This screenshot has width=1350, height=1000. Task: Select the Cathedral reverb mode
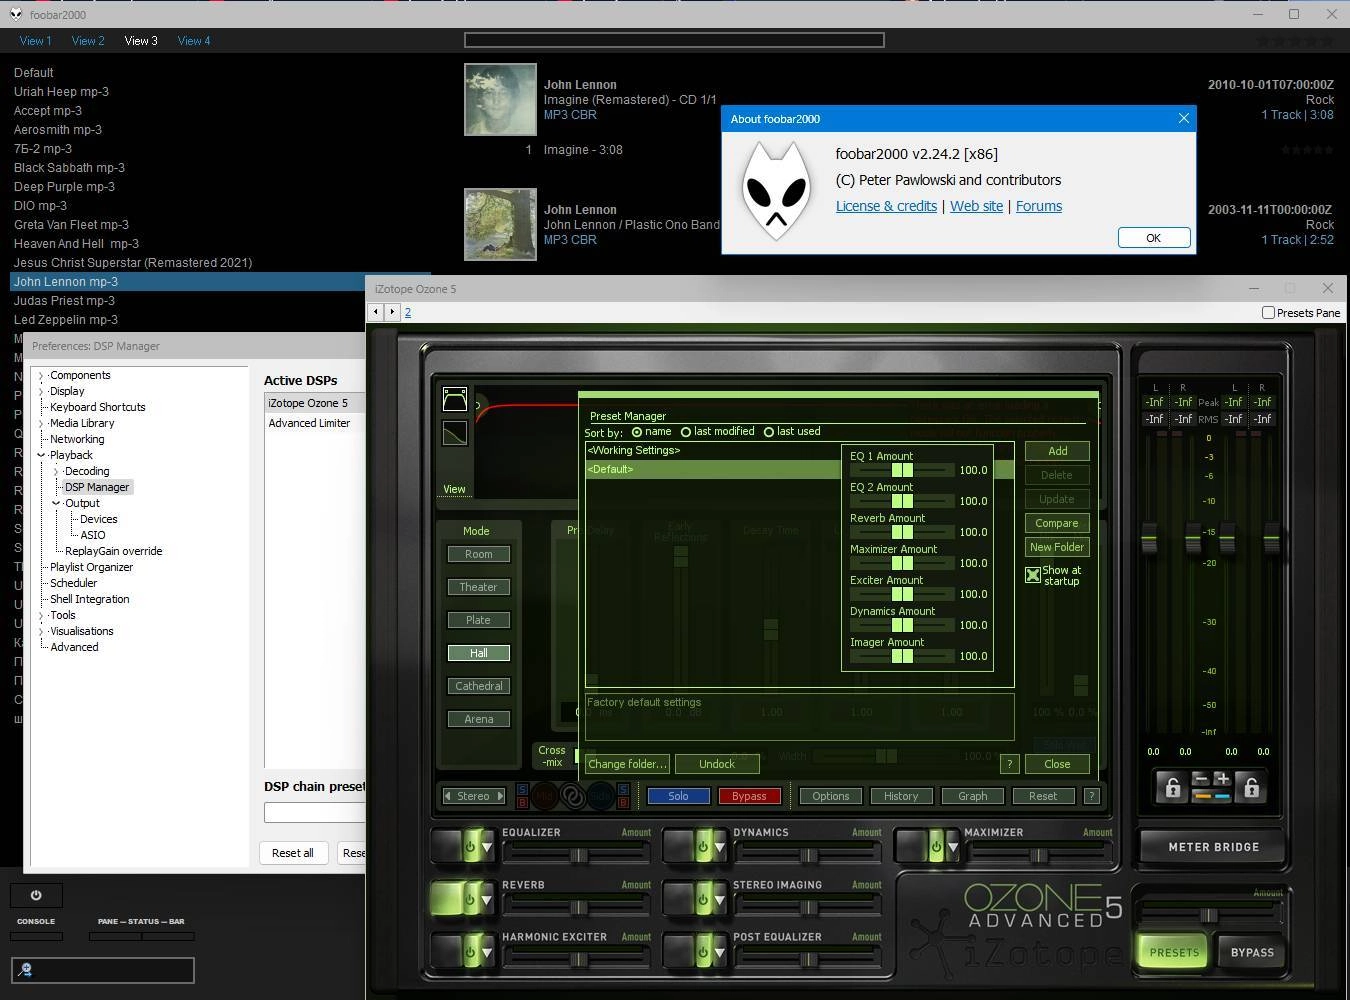pos(478,686)
